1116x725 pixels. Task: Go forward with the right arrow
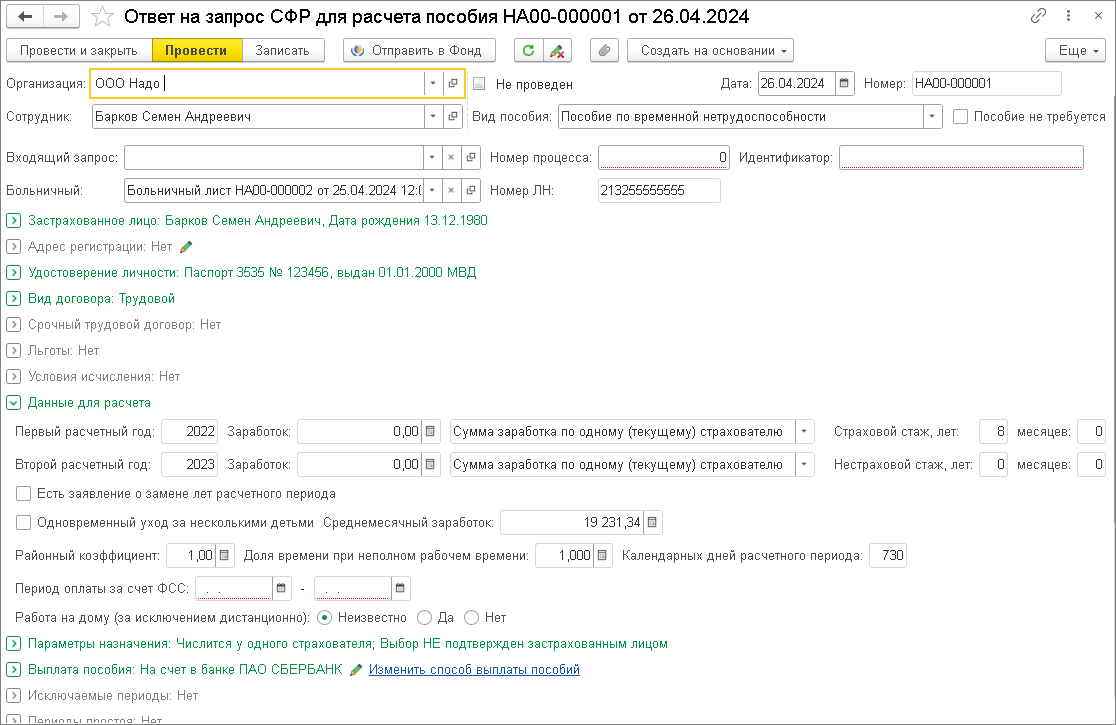[x=61, y=16]
